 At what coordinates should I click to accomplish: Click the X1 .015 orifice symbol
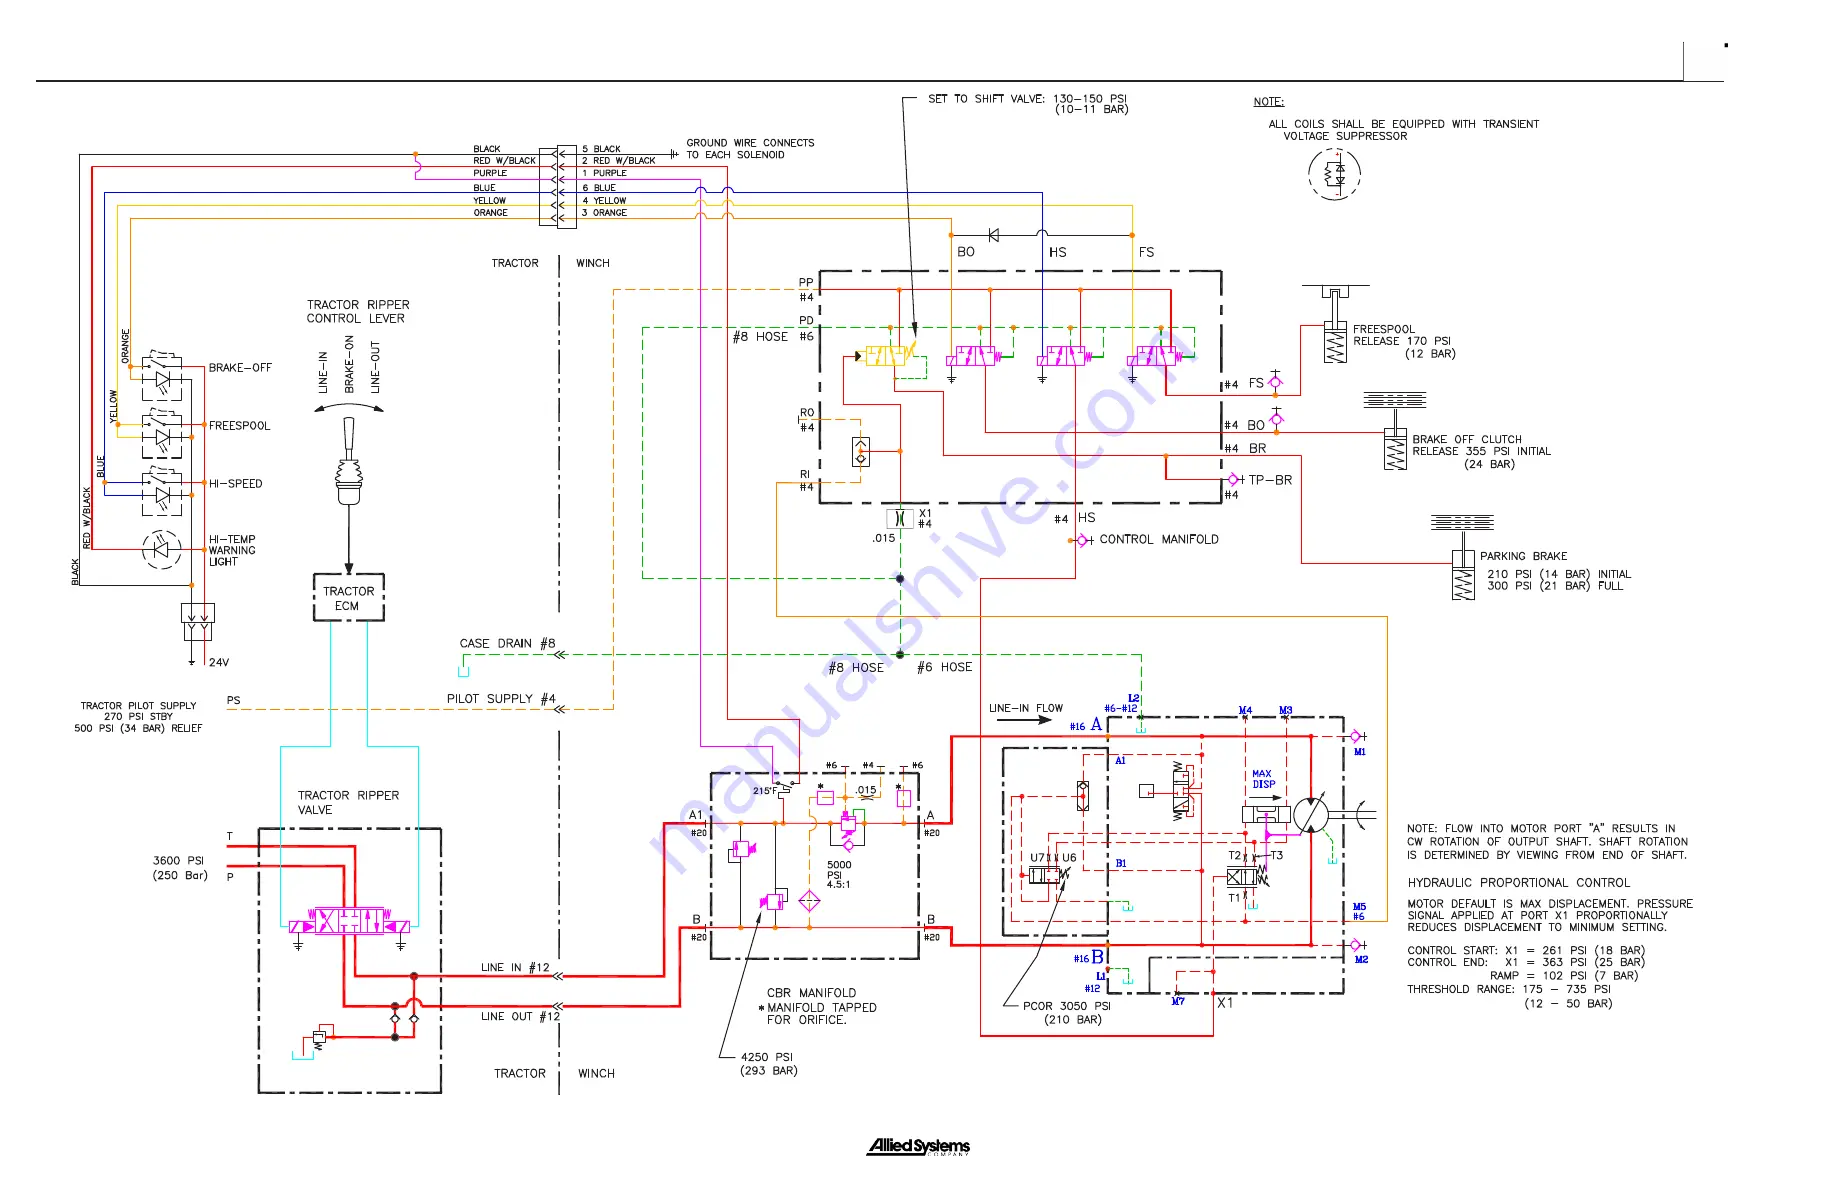[x=900, y=518]
